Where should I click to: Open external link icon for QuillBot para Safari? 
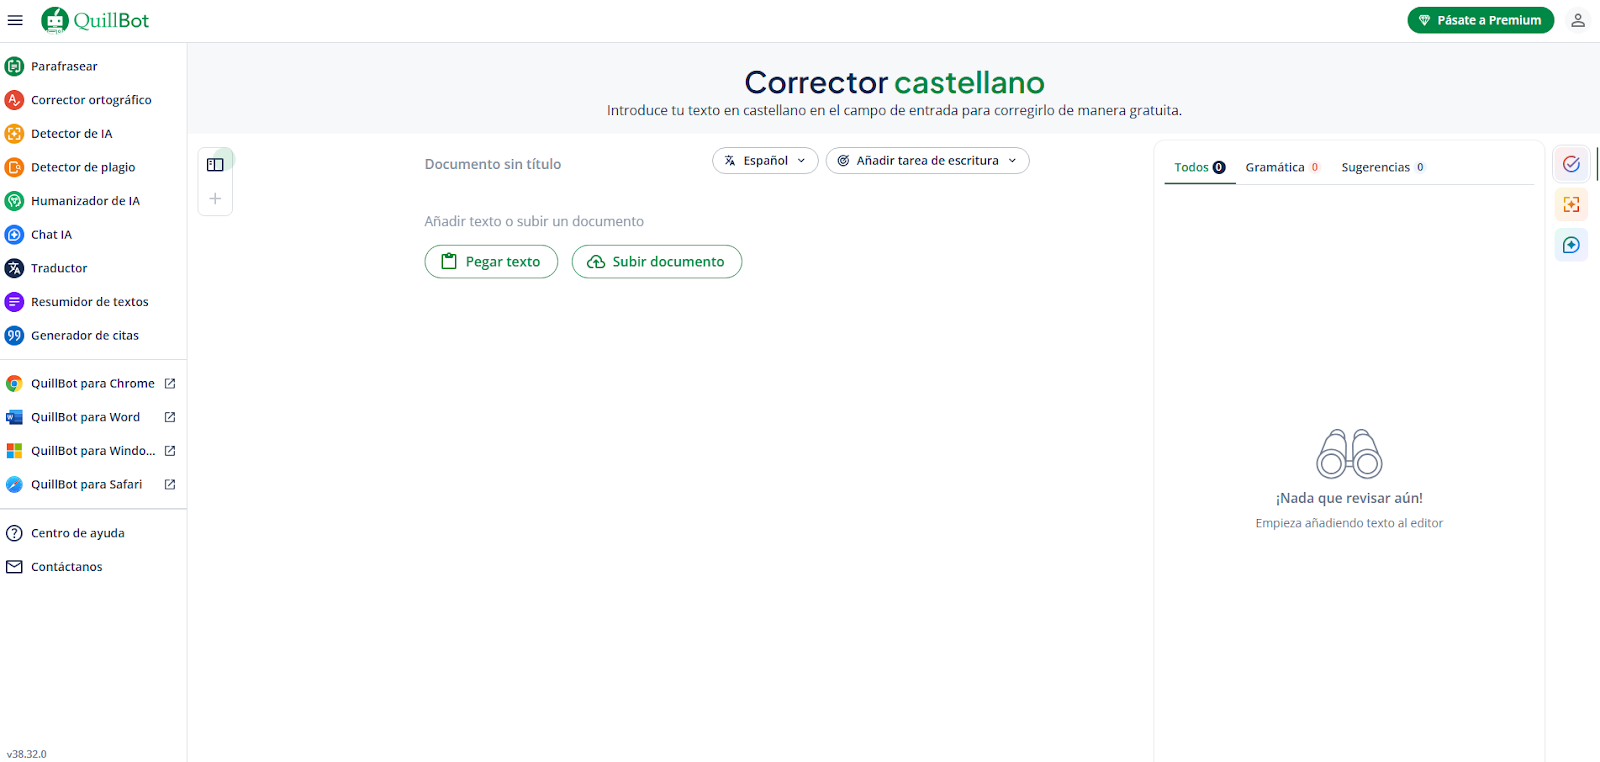click(x=170, y=484)
